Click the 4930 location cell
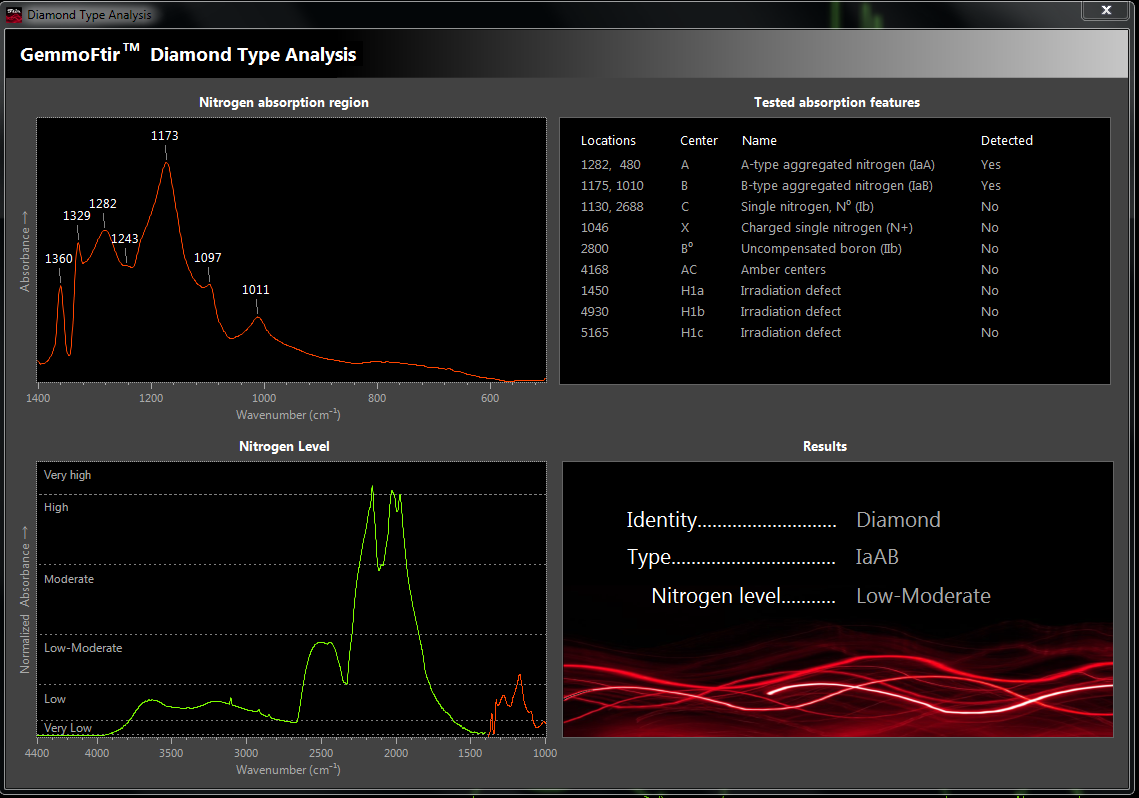The height and width of the screenshot is (798, 1139). click(594, 312)
